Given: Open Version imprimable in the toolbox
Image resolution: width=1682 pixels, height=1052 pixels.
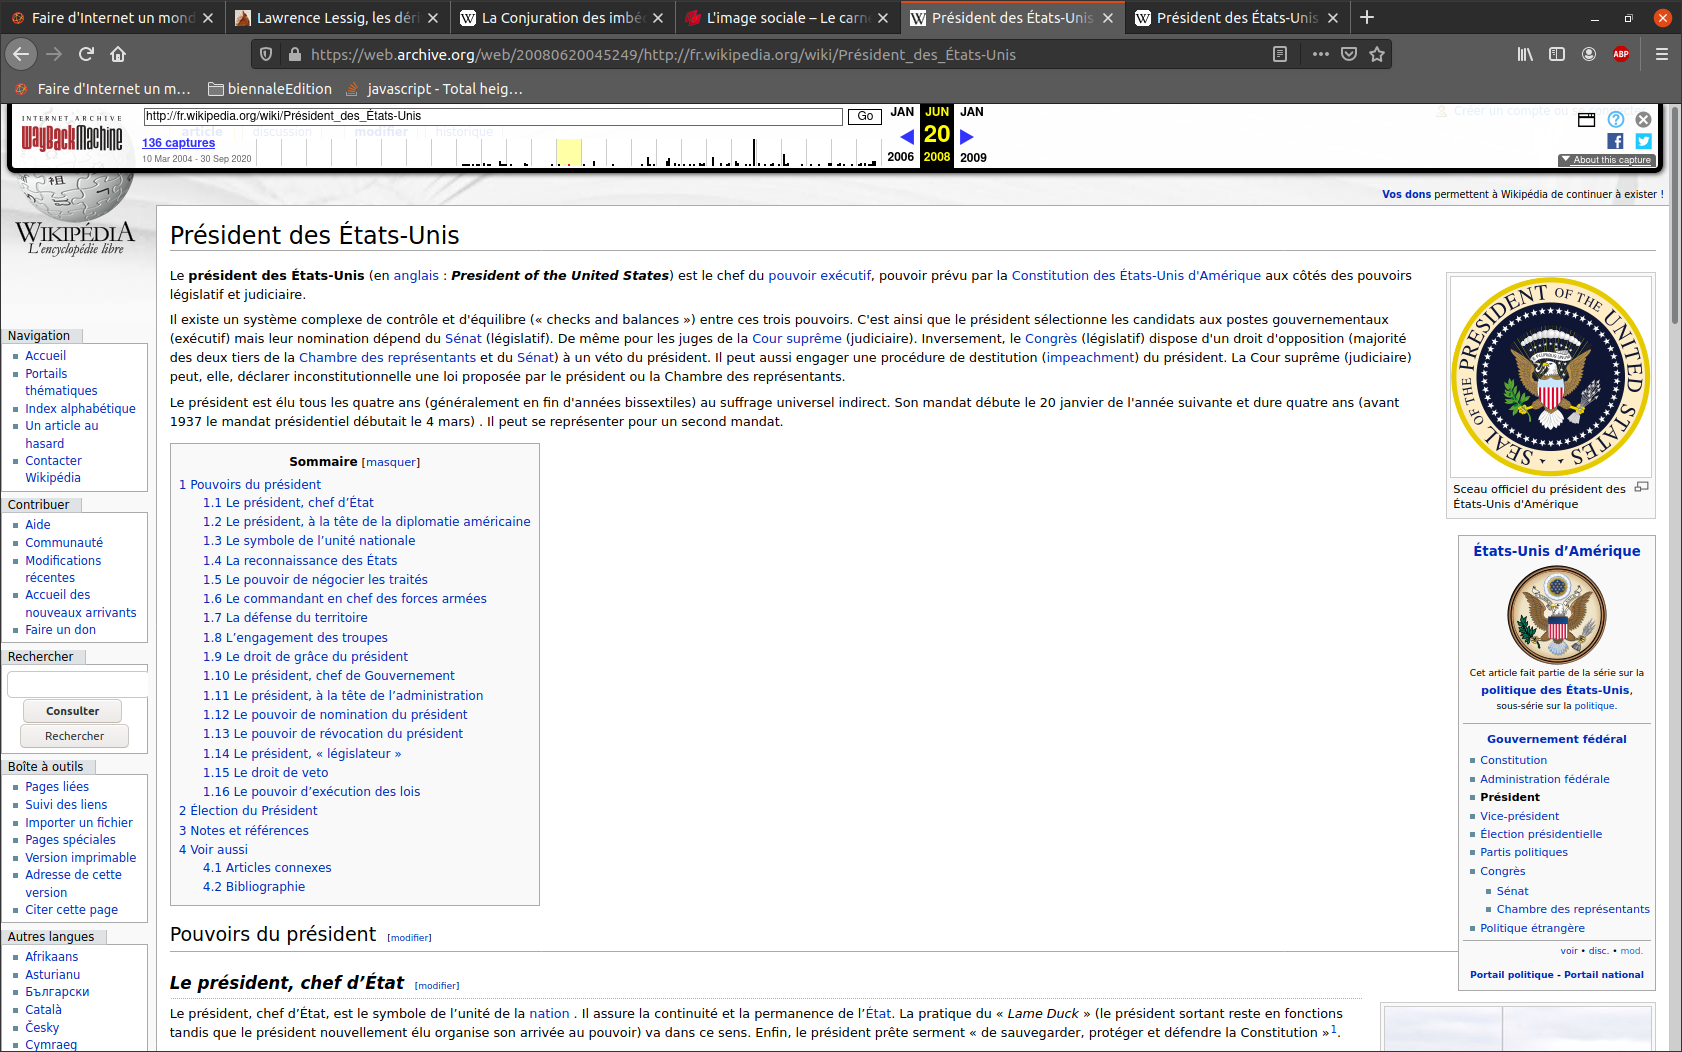Looking at the screenshot, I should coord(80,858).
